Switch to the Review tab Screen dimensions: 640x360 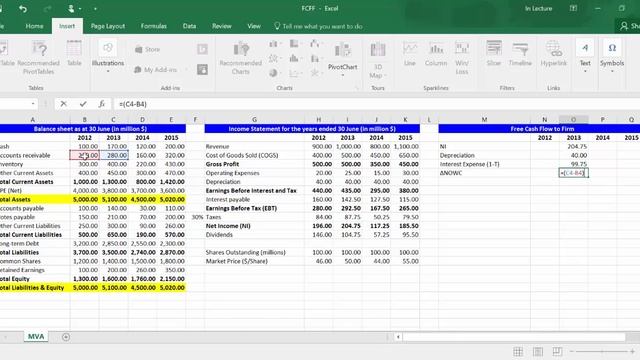tap(222, 26)
